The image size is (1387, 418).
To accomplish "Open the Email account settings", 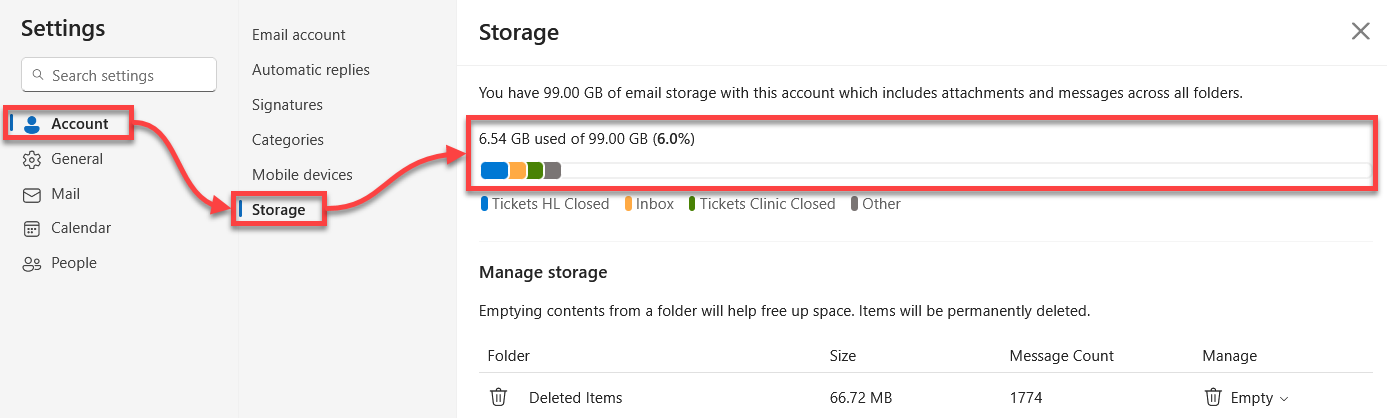I will click(x=298, y=35).
